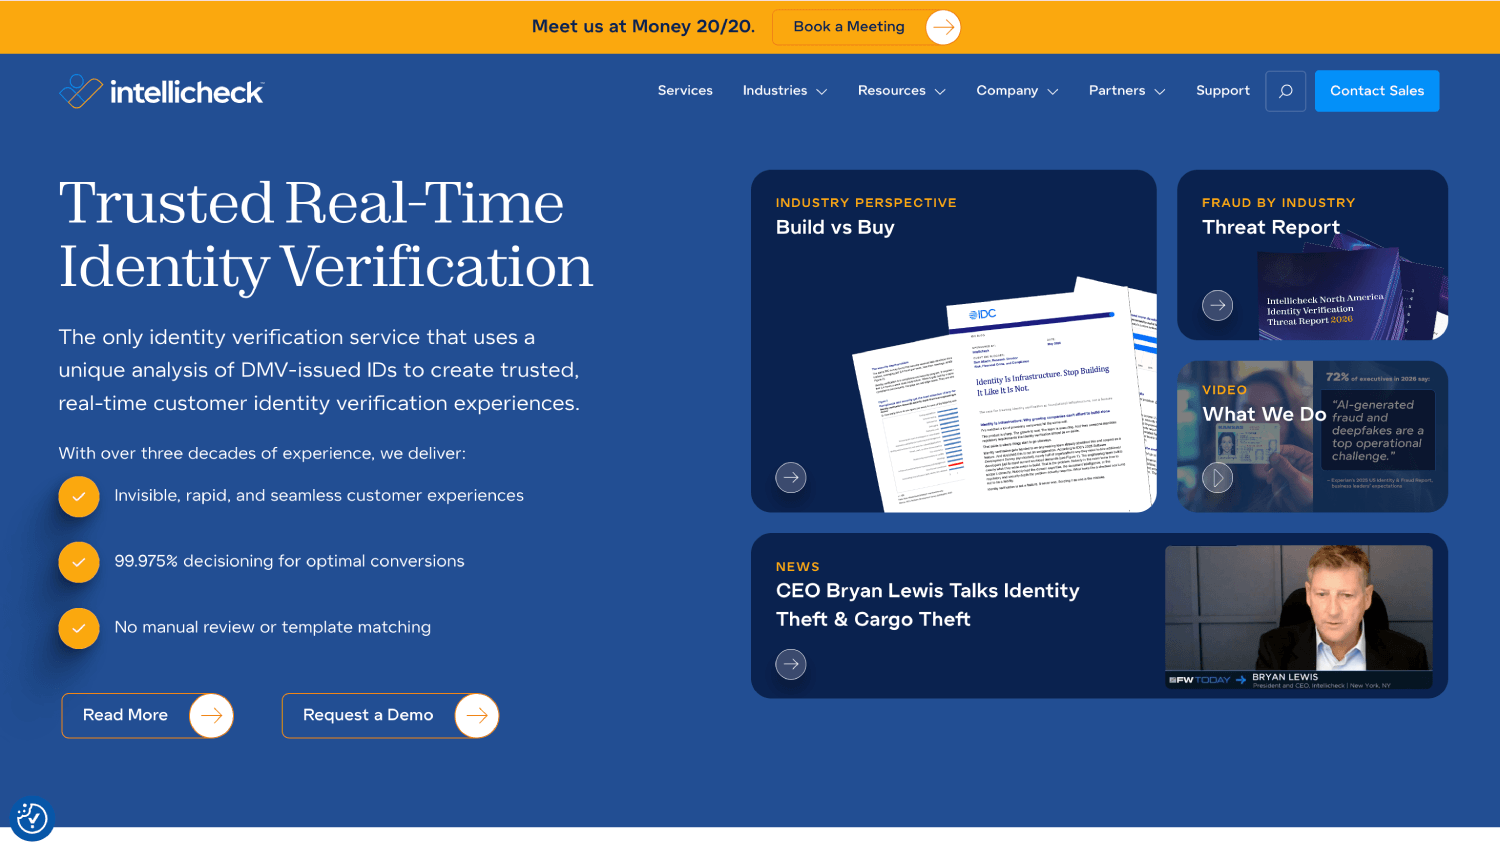The image size is (1500, 857).
Task: Click checkmark icon beside No manual review
Action: click(x=79, y=628)
